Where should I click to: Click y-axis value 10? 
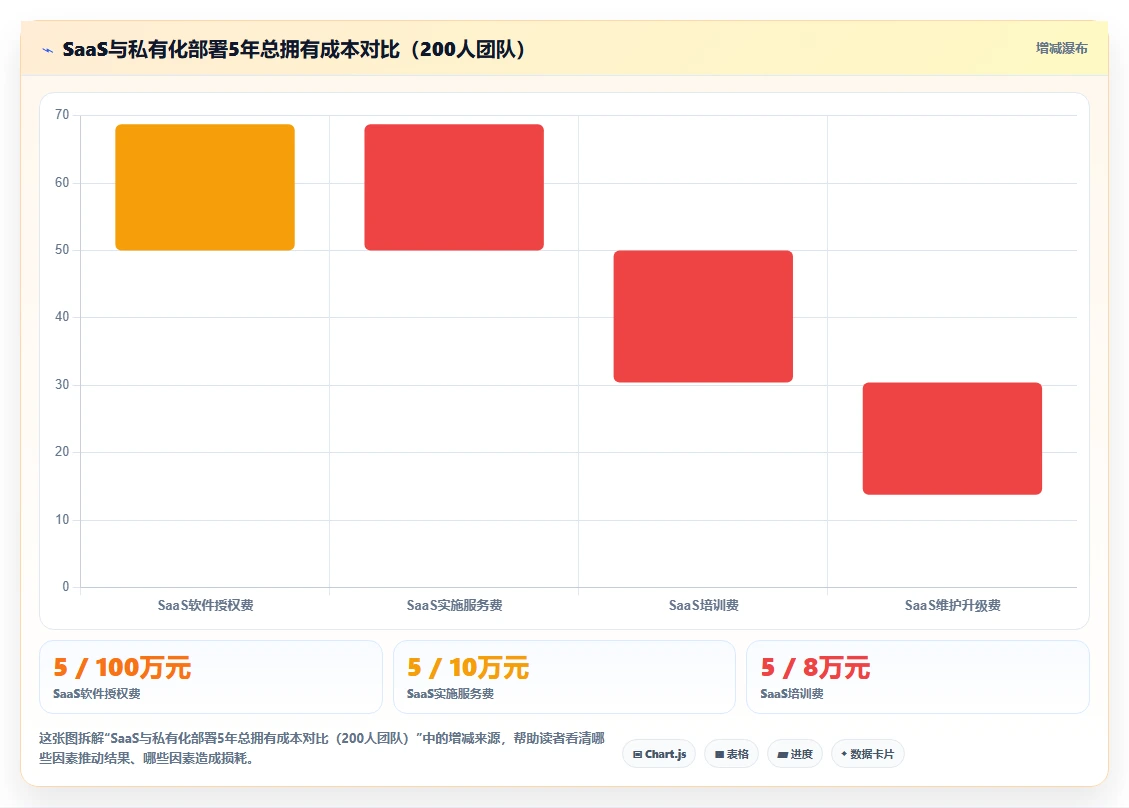[x=62, y=519]
